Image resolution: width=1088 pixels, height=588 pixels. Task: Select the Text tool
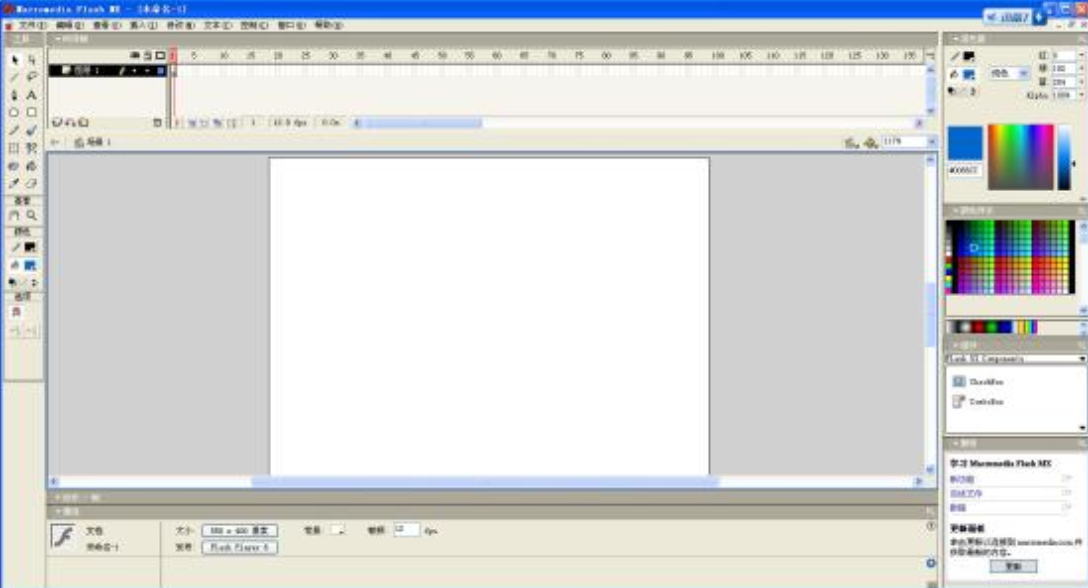click(x=32, y=94)
